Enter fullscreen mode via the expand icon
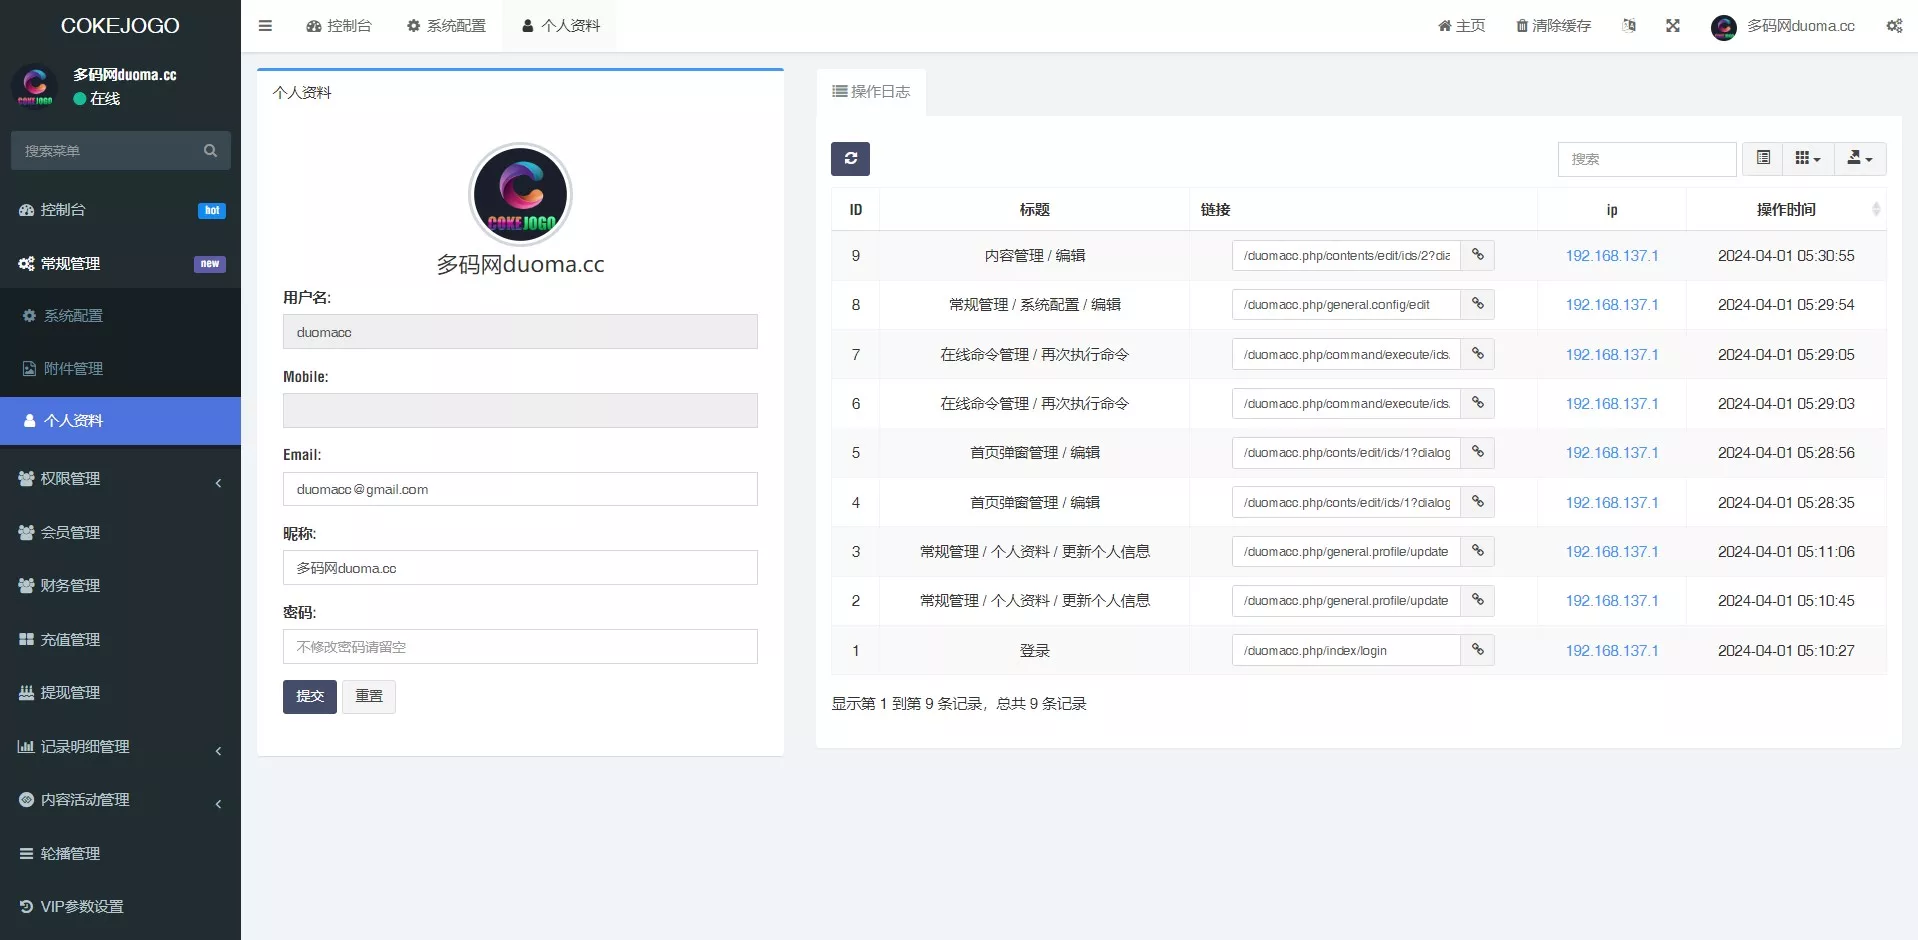Screen dimensions: 1918x940 tap(1673, 25)
